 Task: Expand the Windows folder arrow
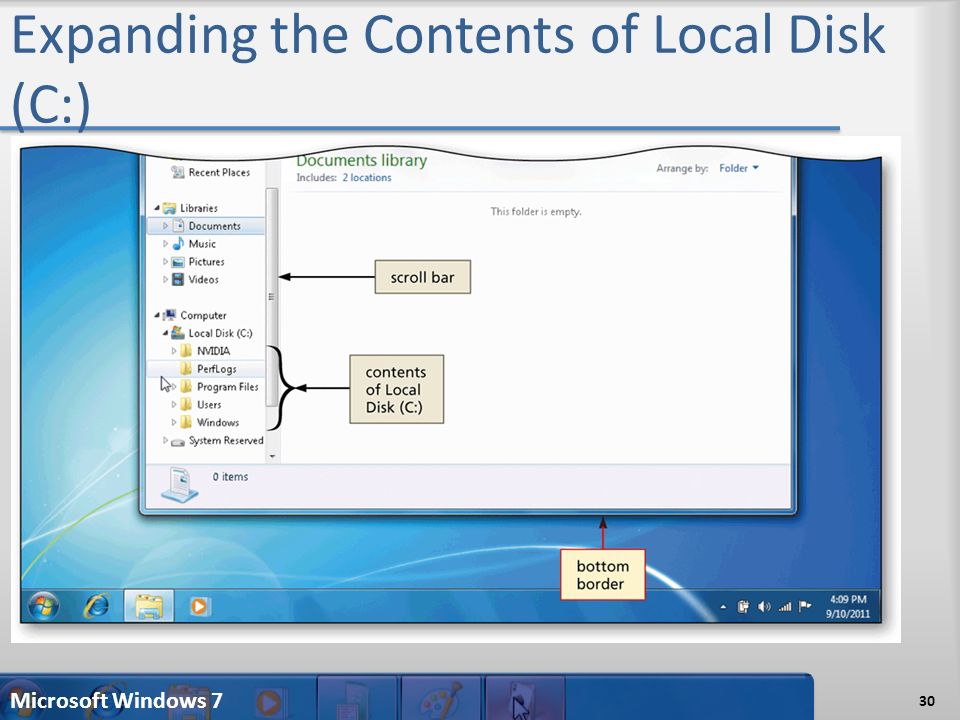click(x=174, y=422)
